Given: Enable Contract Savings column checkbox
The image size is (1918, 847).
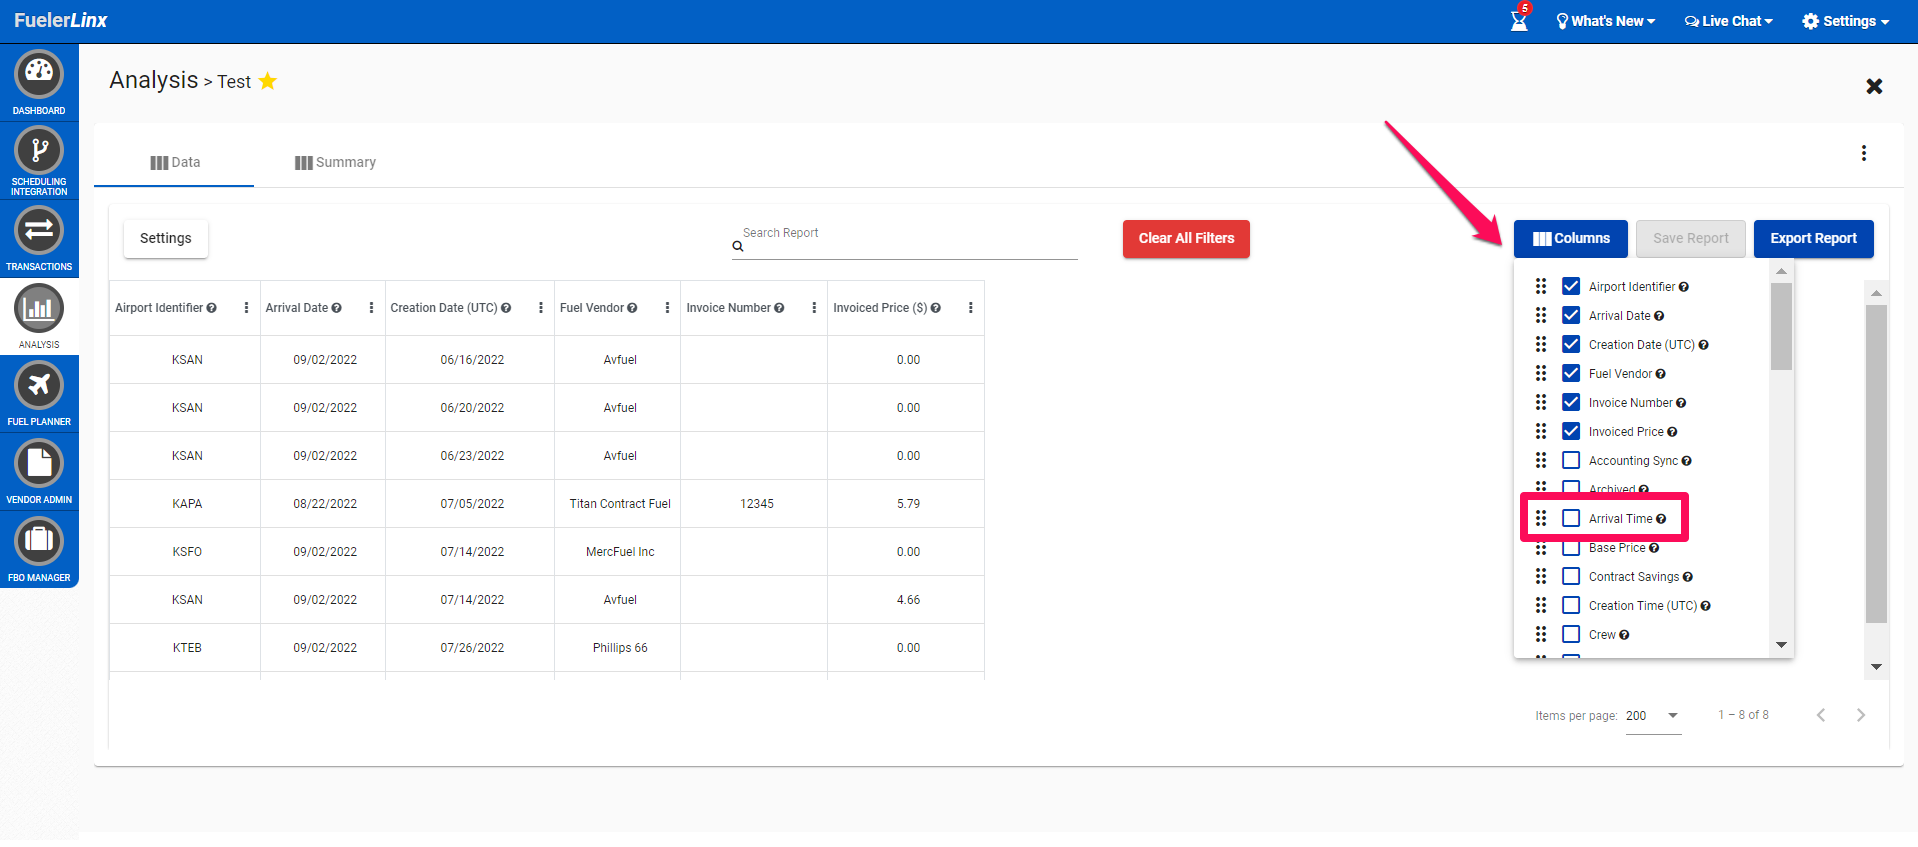Looking at the screenshot, I should point(1571,576).
